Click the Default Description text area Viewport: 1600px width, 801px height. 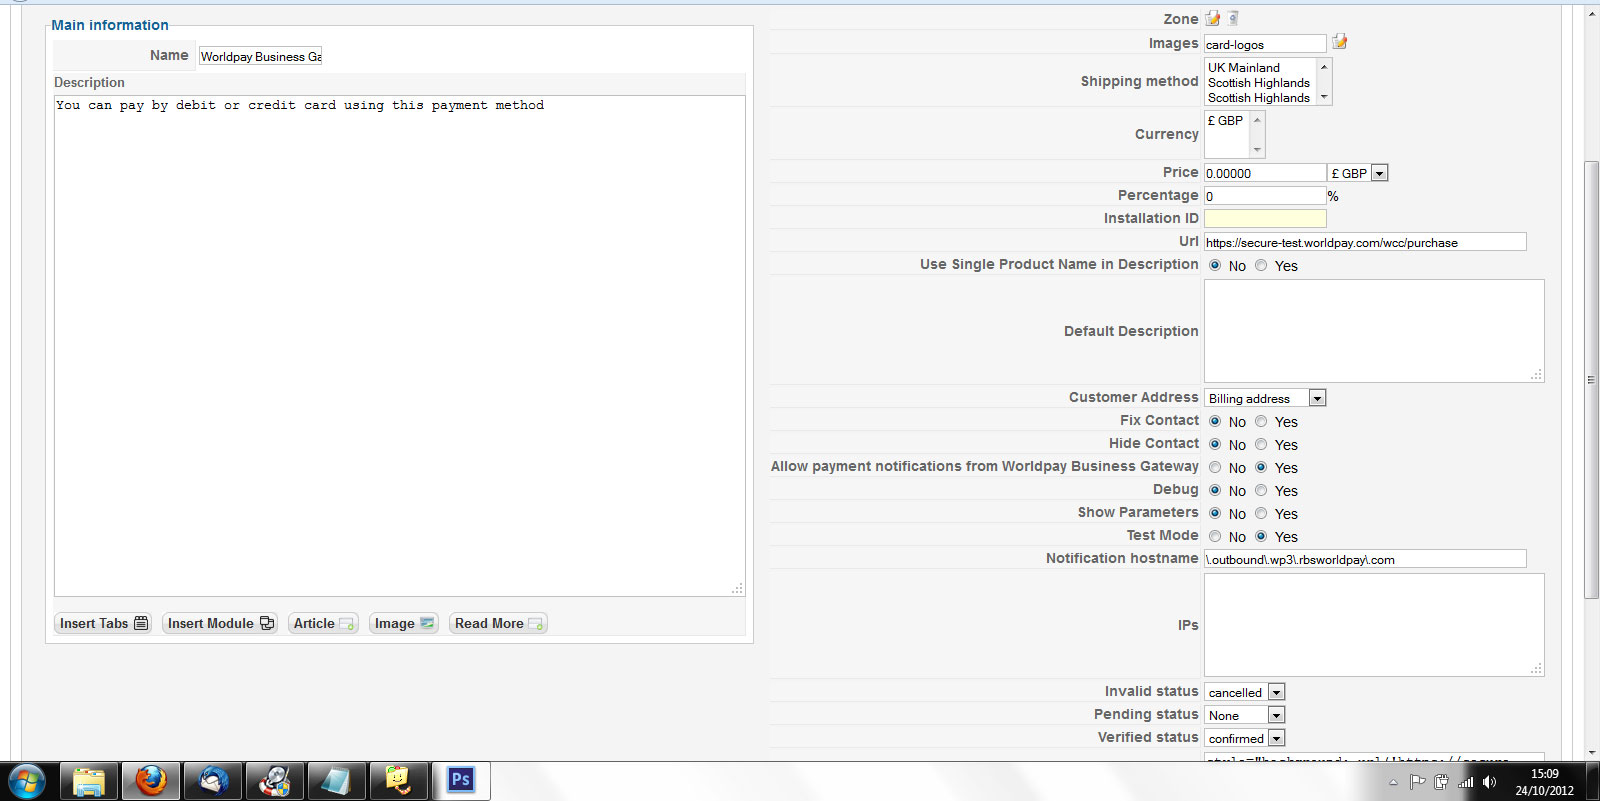[x=1374, y=331]
